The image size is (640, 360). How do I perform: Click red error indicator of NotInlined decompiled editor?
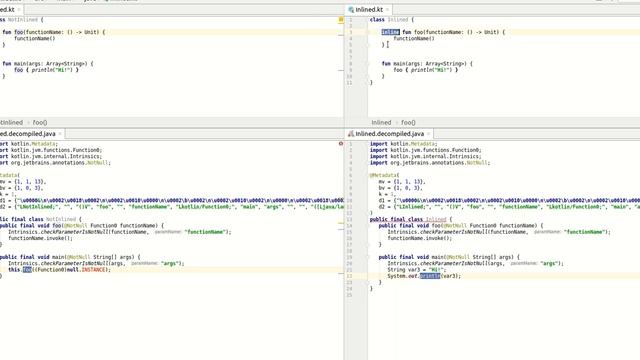341,144
